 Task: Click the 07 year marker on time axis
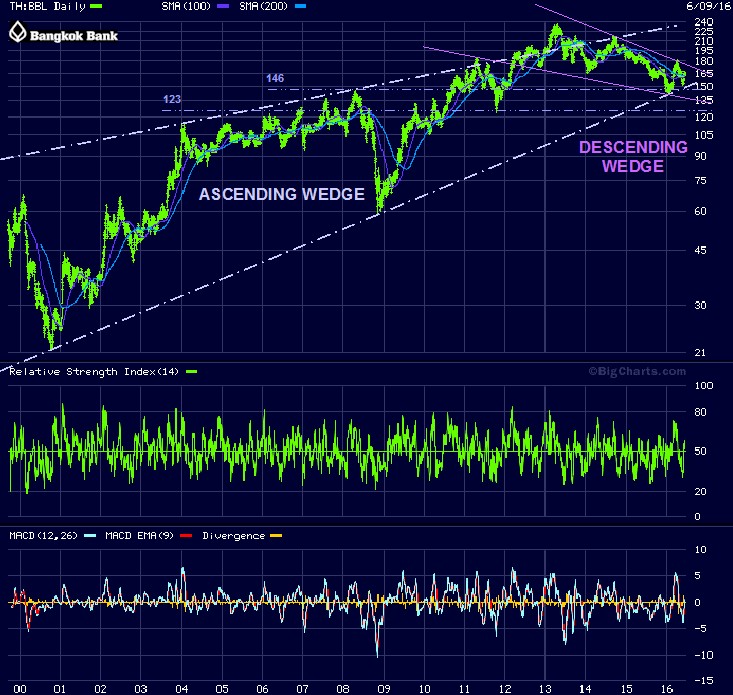tap(302, 689)
